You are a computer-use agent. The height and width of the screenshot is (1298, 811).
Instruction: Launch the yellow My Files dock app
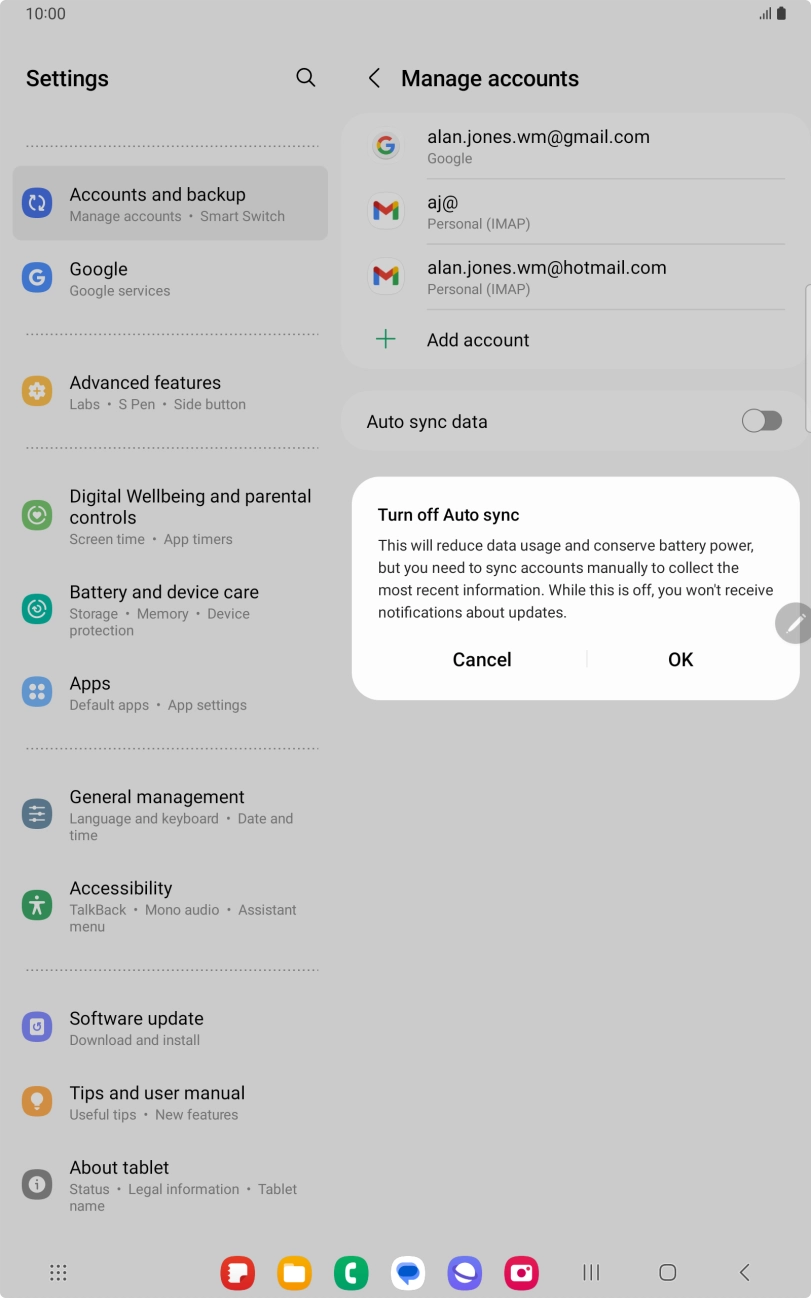pyautogui.click(x=294, y=1272)
